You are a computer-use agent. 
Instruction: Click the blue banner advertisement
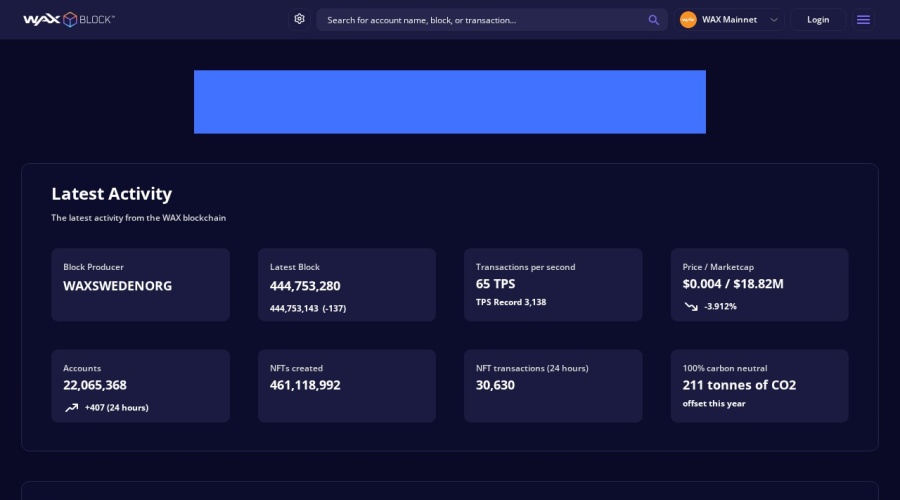[x=450, y=102]
